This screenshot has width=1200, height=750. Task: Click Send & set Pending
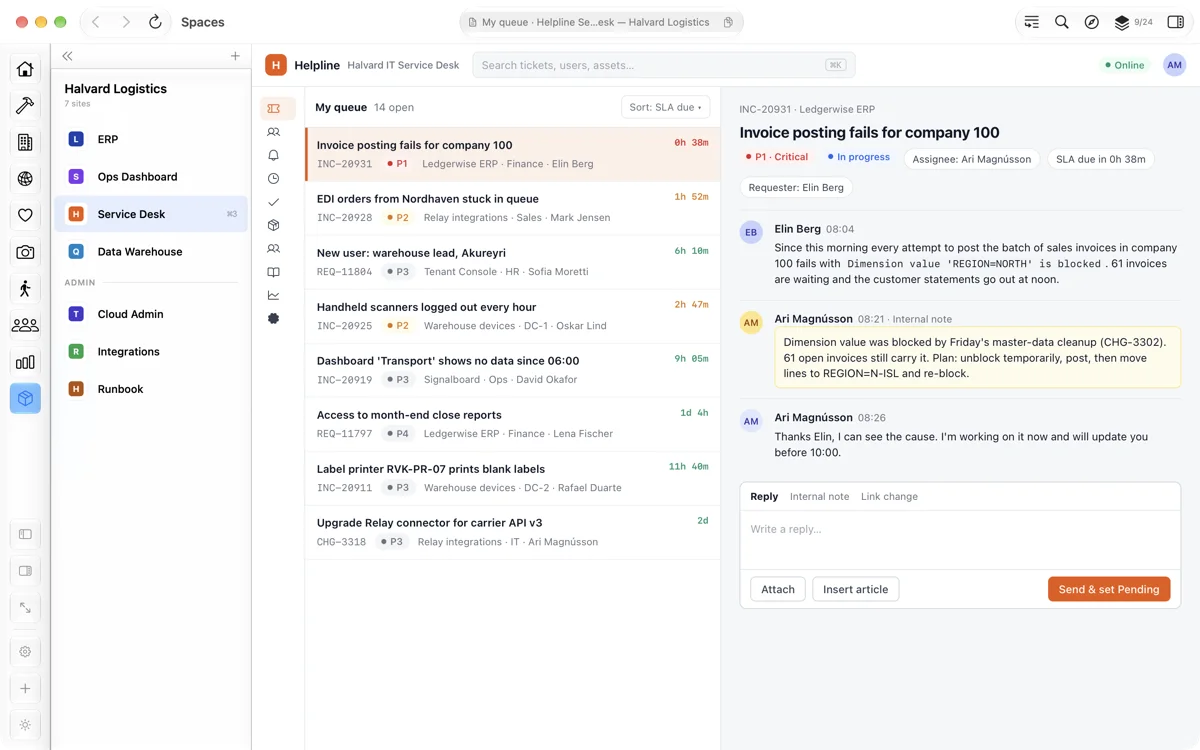[x=1109, y=589]
